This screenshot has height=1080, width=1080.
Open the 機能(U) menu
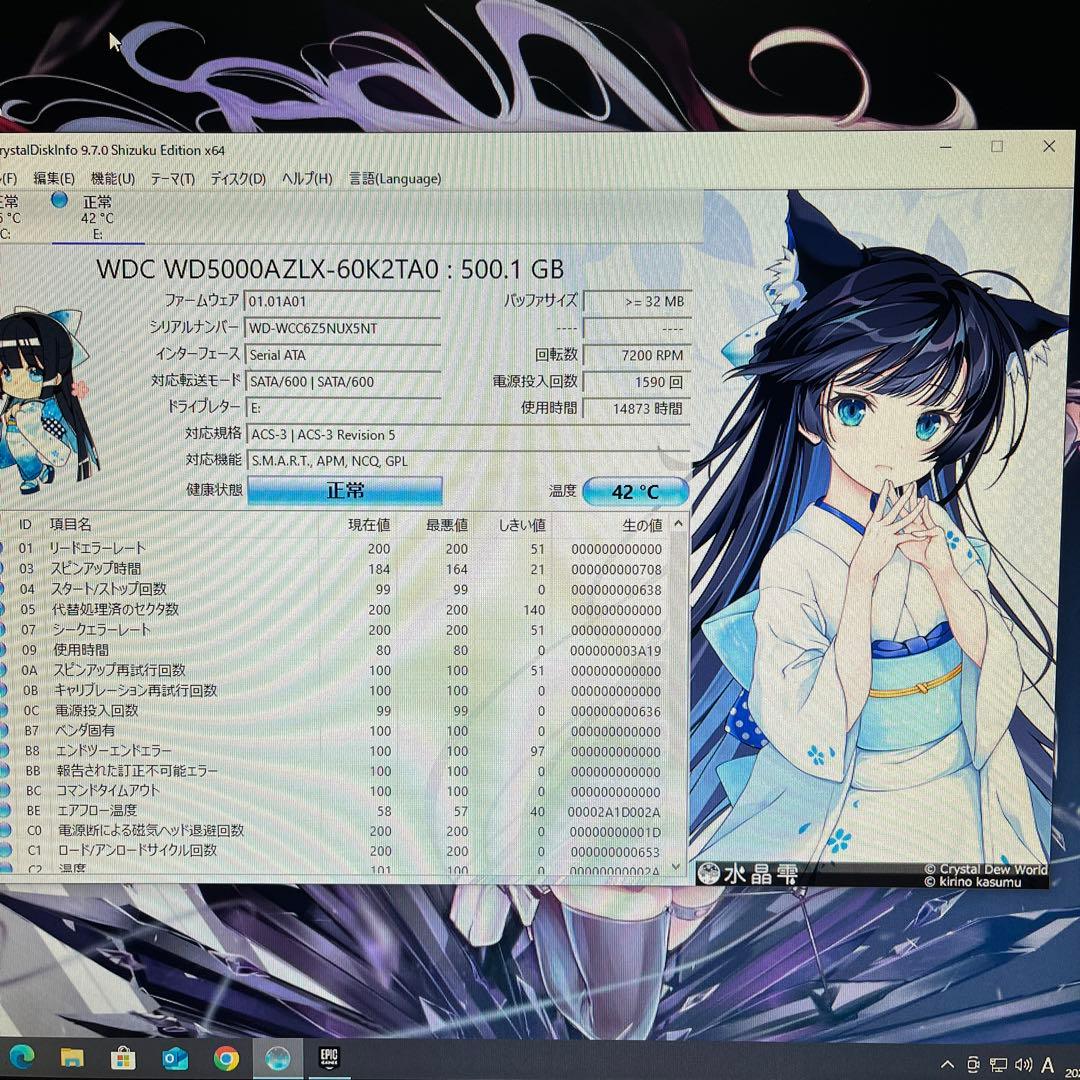(x=113, y=178)
